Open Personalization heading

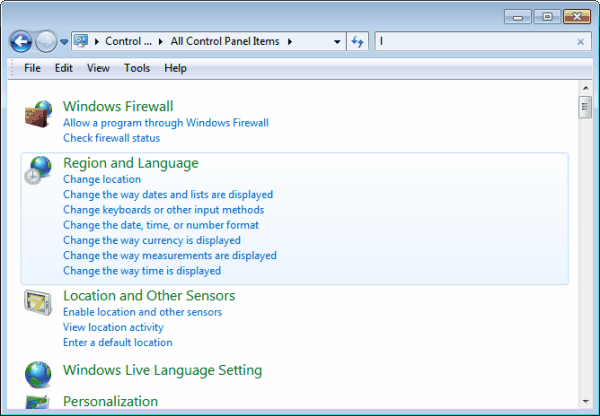coord(110,401)
